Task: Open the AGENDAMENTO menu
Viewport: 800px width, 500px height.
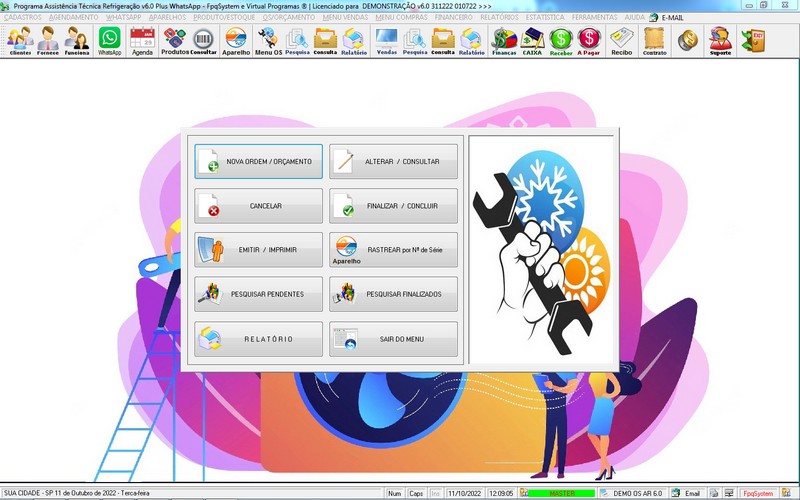Action: coord(73,17)
